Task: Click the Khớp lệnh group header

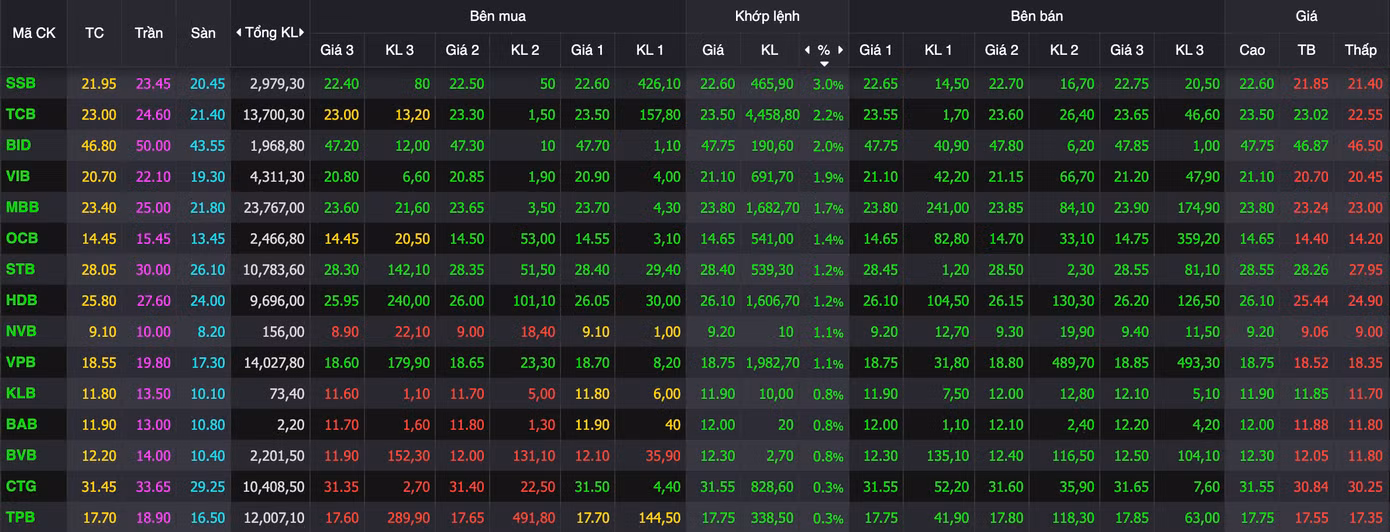Action: [x=767, y=16]
